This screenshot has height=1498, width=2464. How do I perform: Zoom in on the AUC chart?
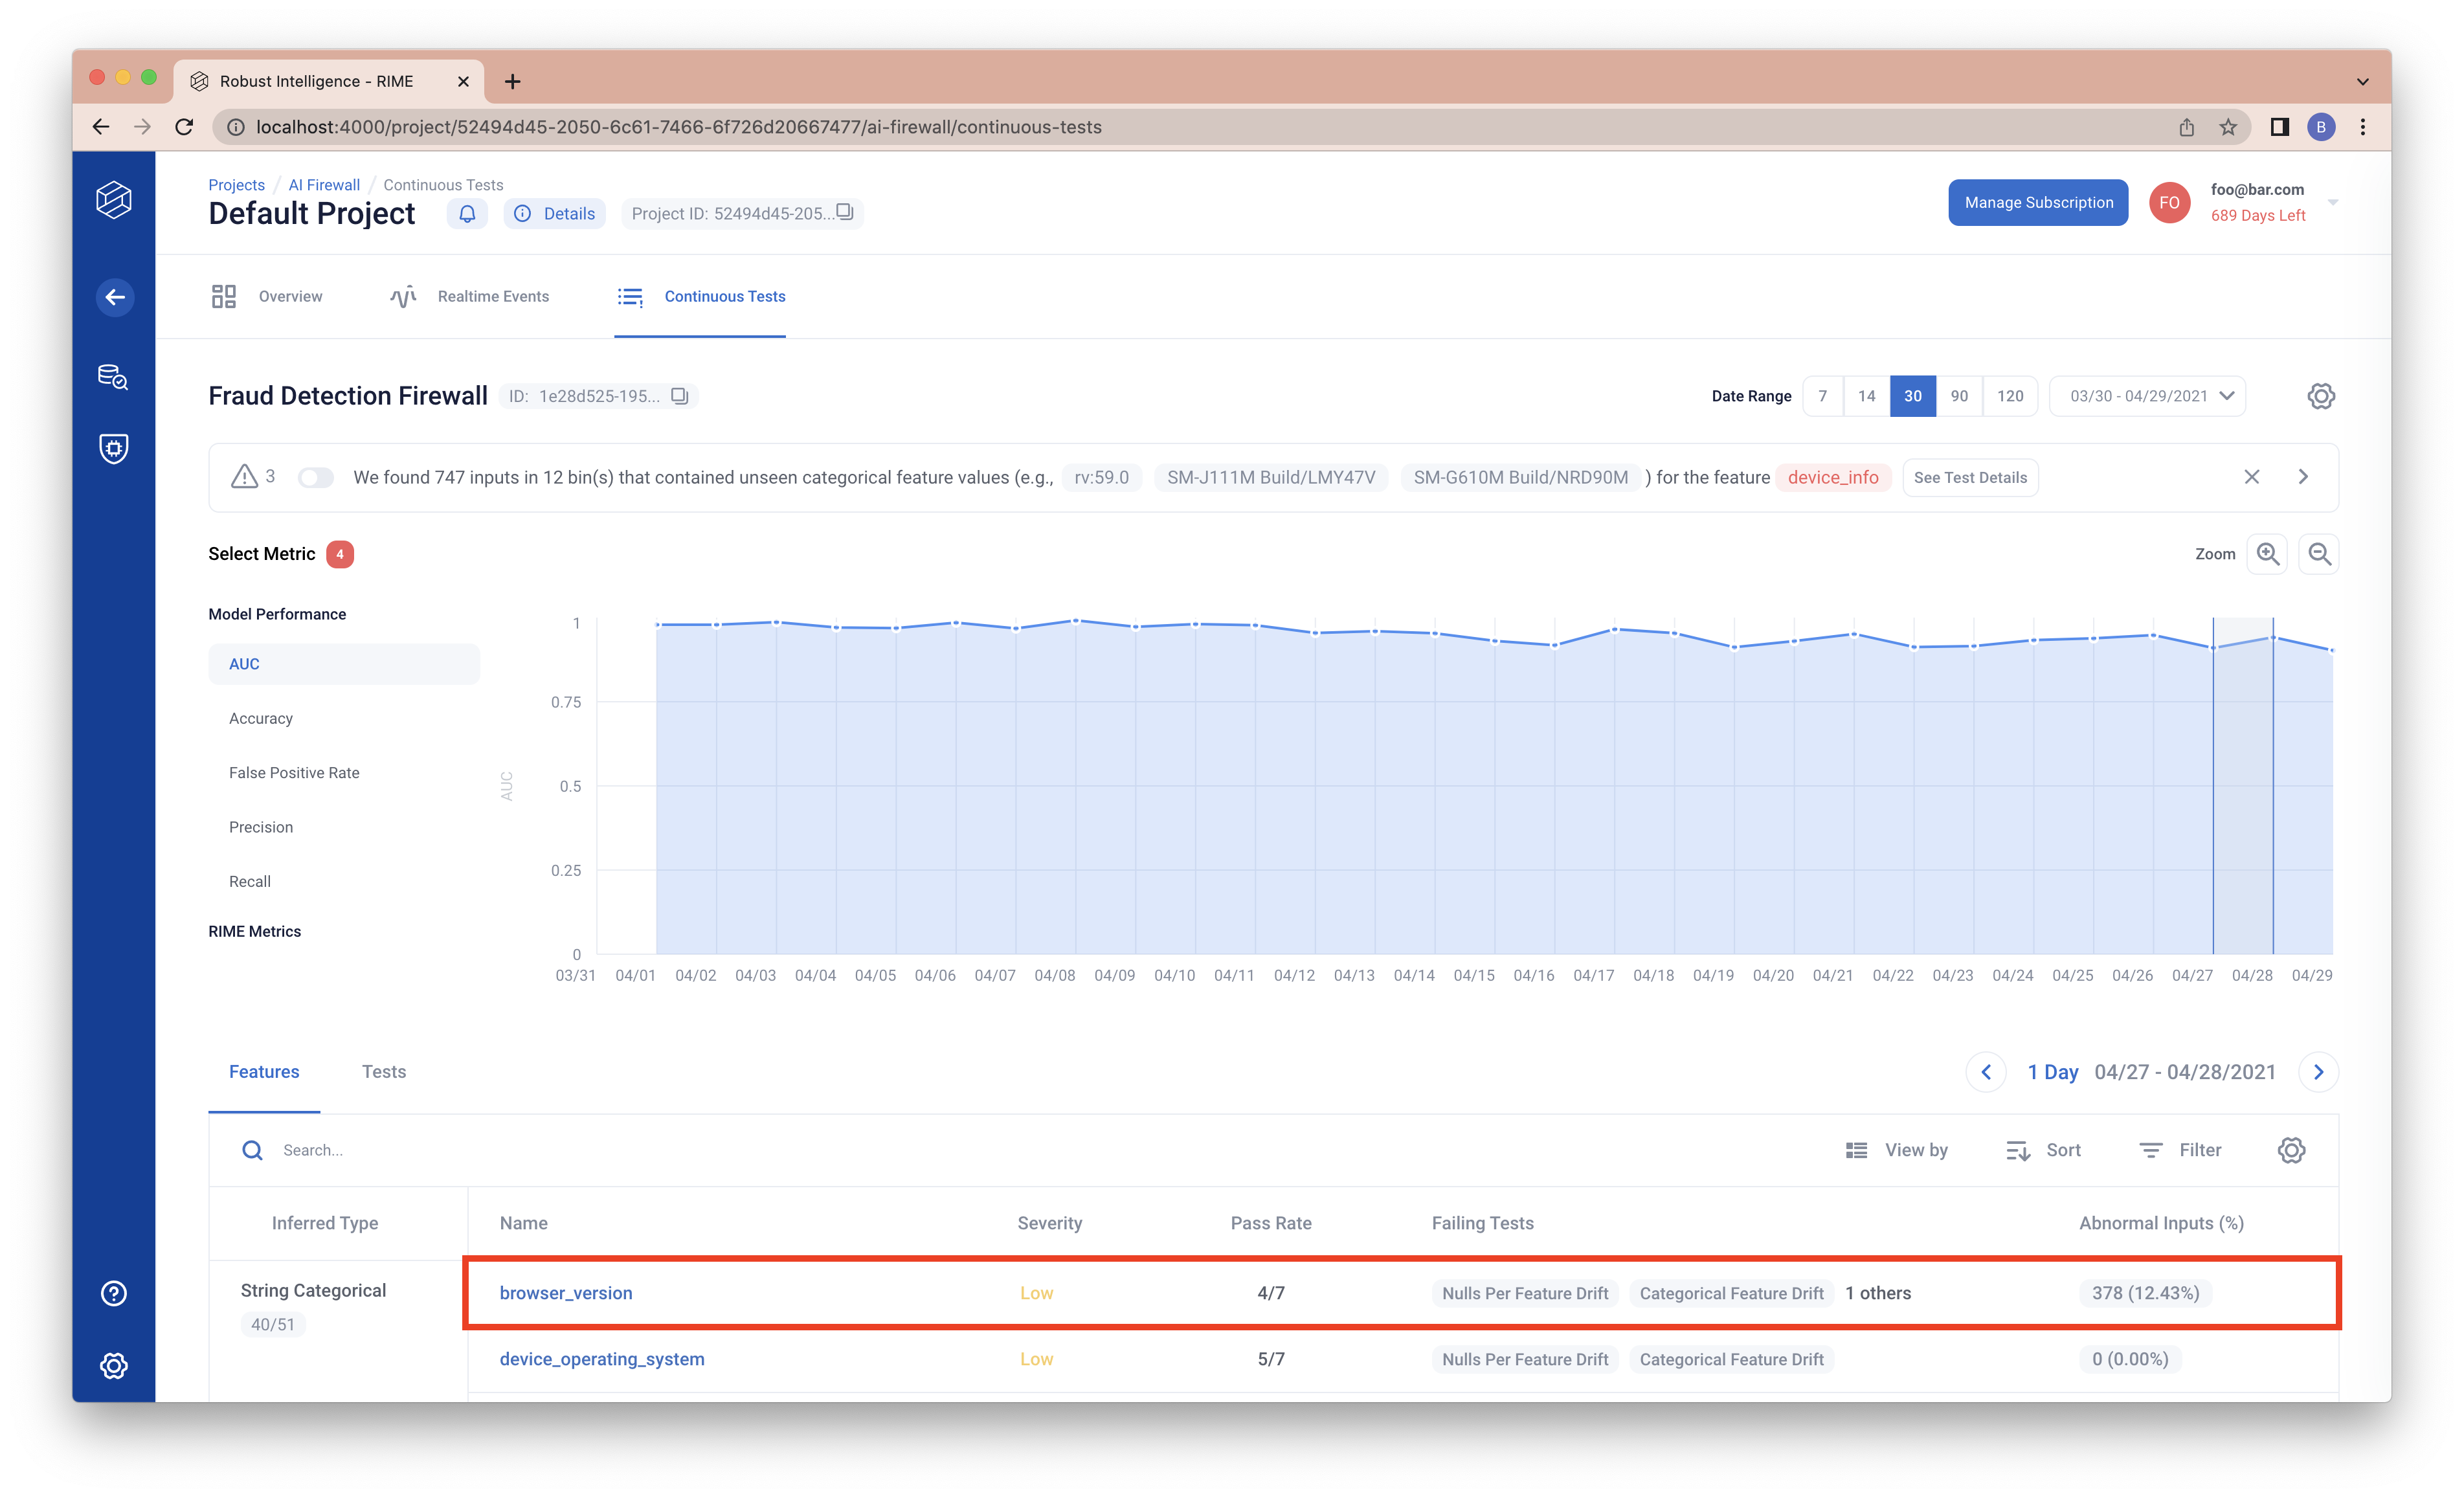2267,554
